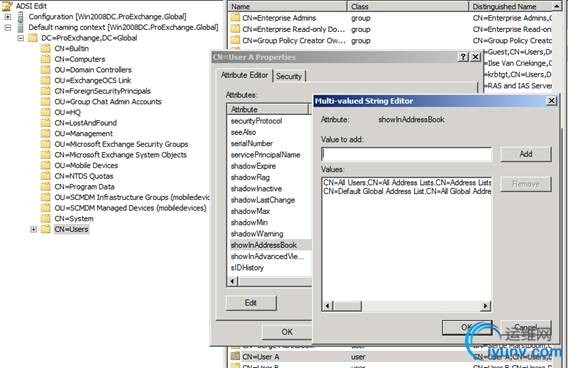This screenshot has height=368, width=568.
Task: Collapse the DC=ProExchange,DC=Global node
Action: (x=21, y=38)
